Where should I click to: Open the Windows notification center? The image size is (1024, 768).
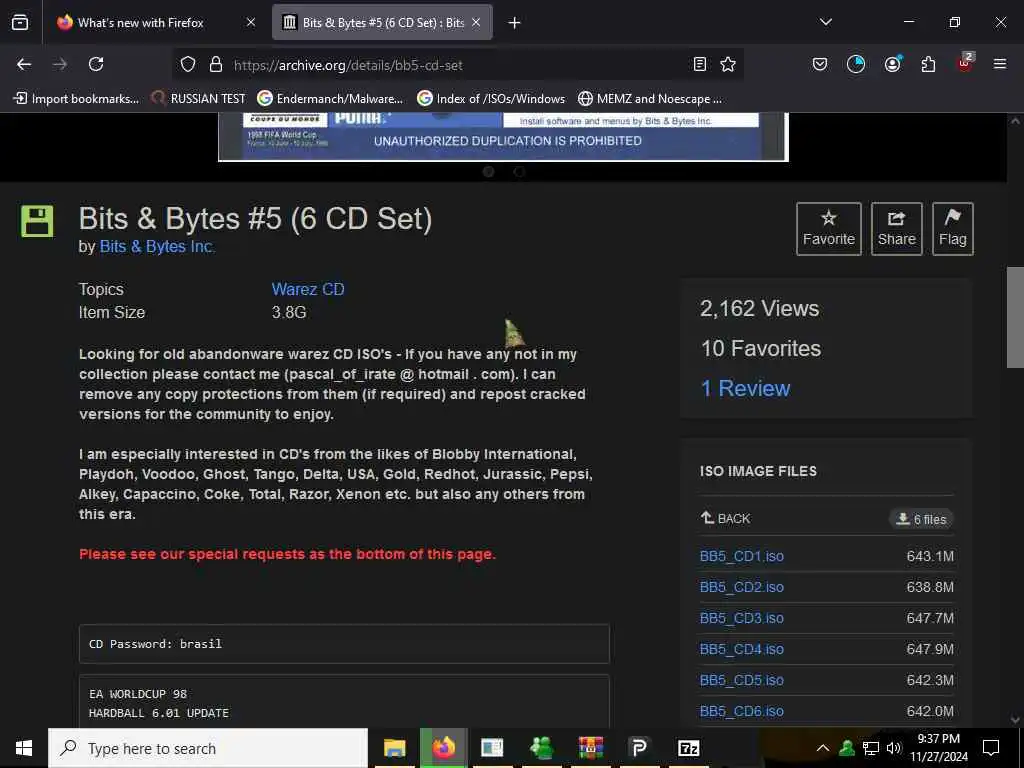[x=991, y=748]
